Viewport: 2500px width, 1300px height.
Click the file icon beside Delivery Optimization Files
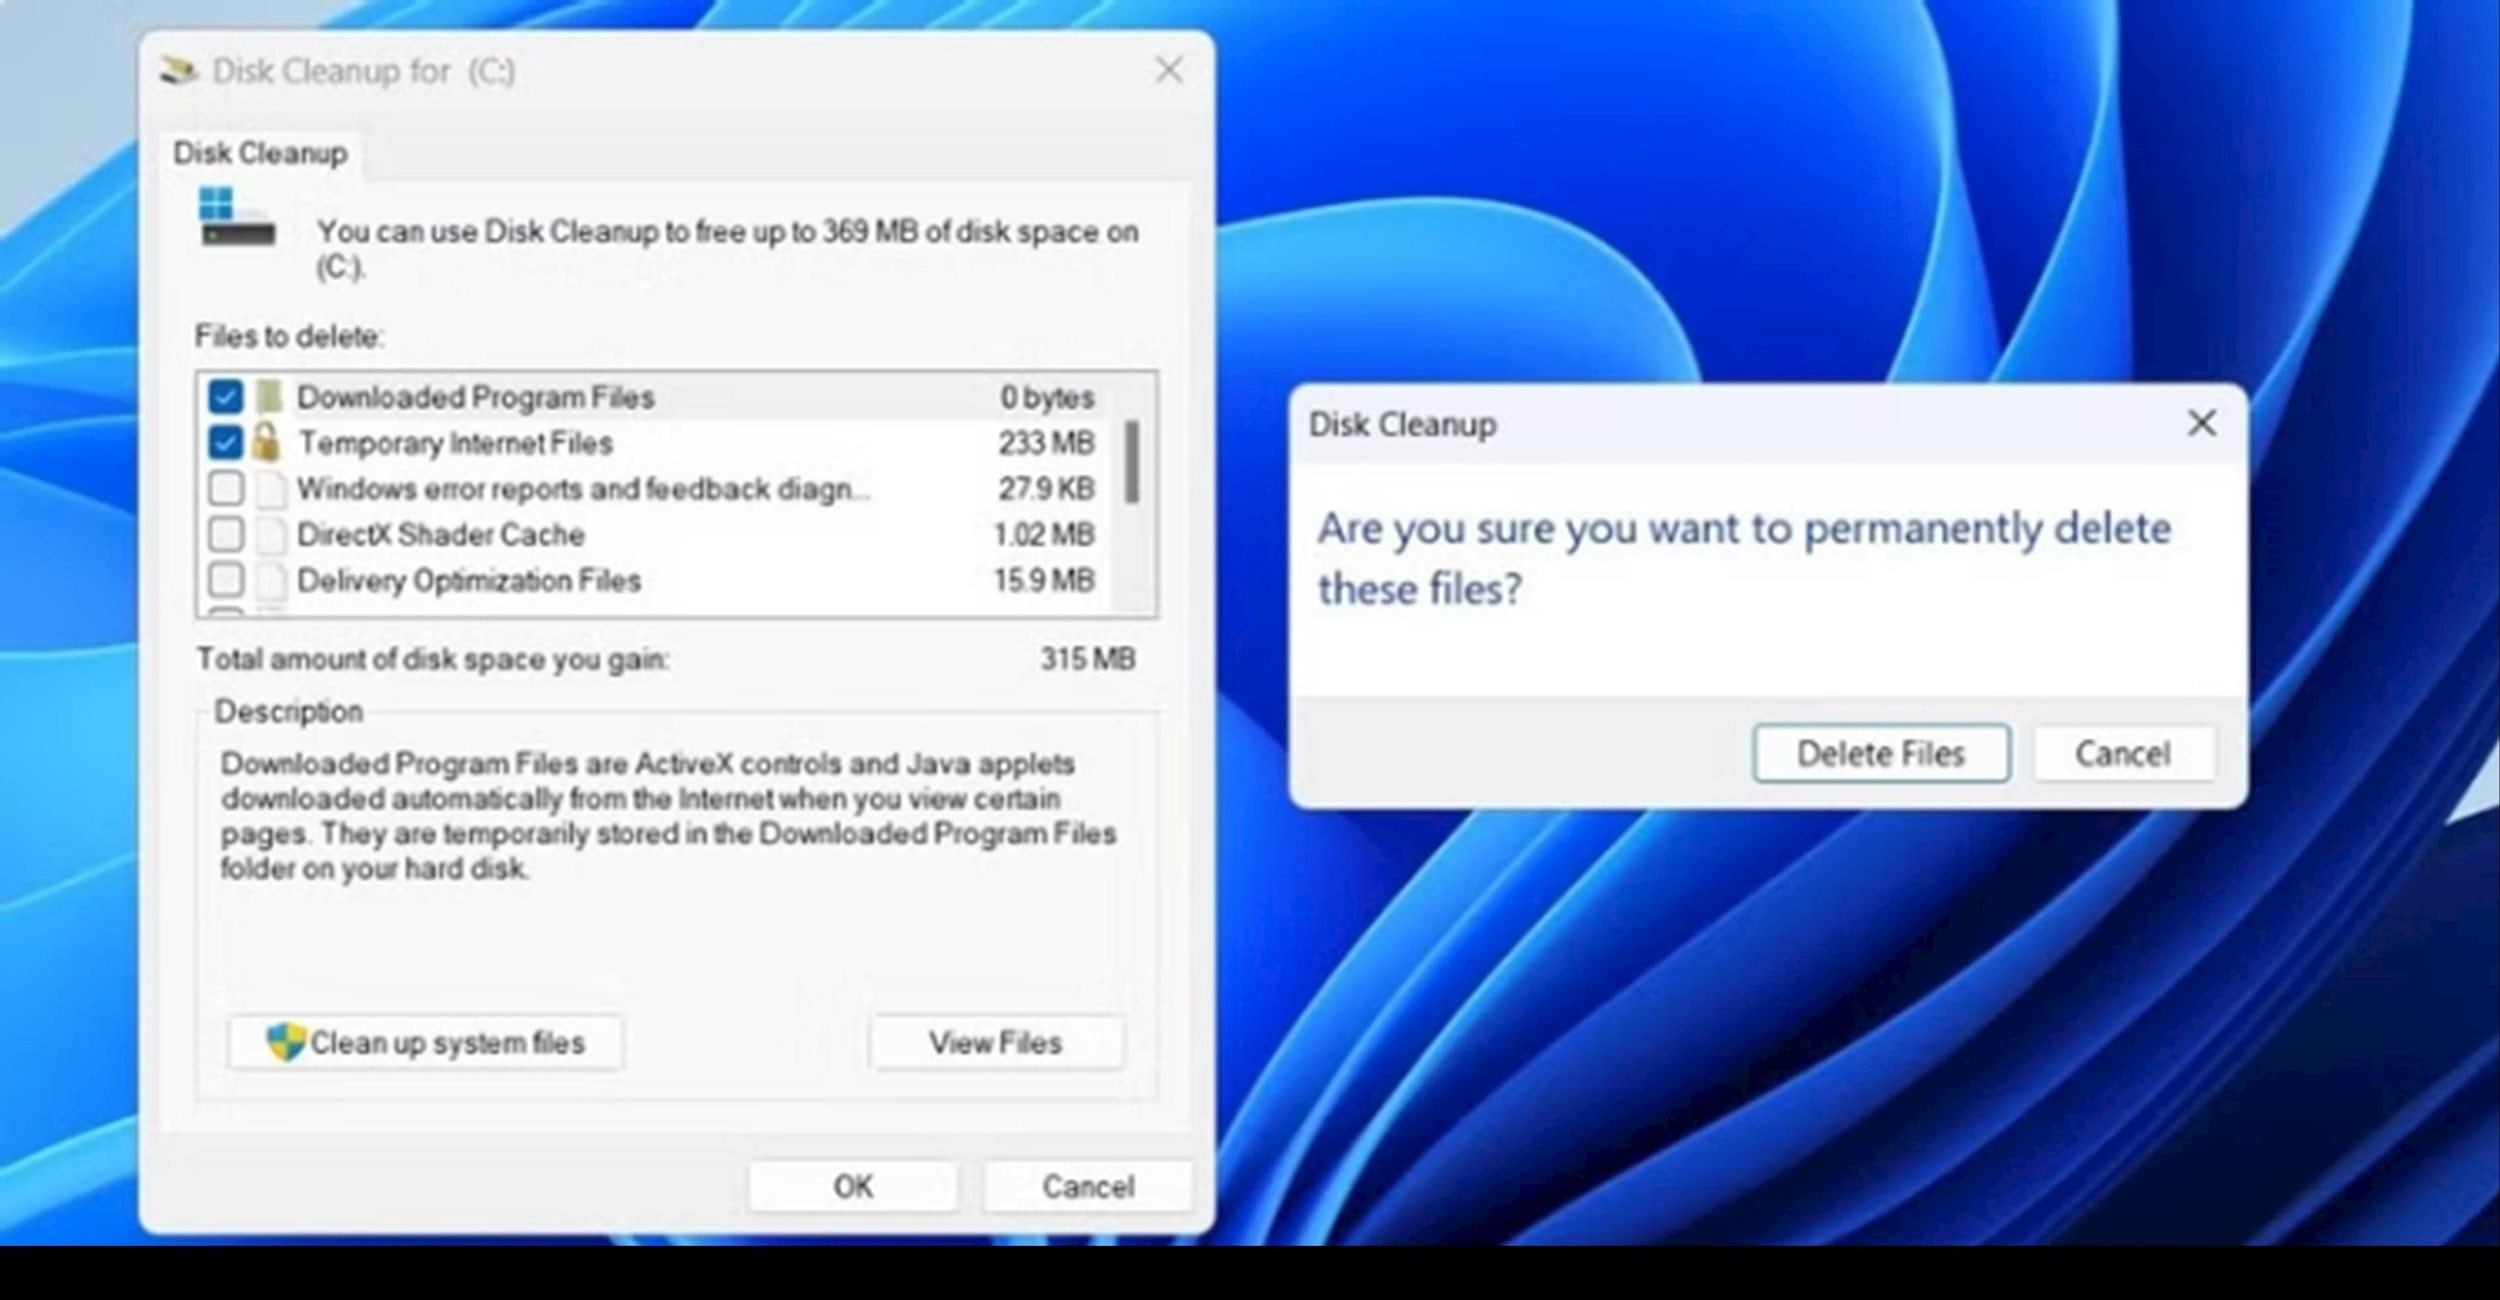(x=270, y=581)
